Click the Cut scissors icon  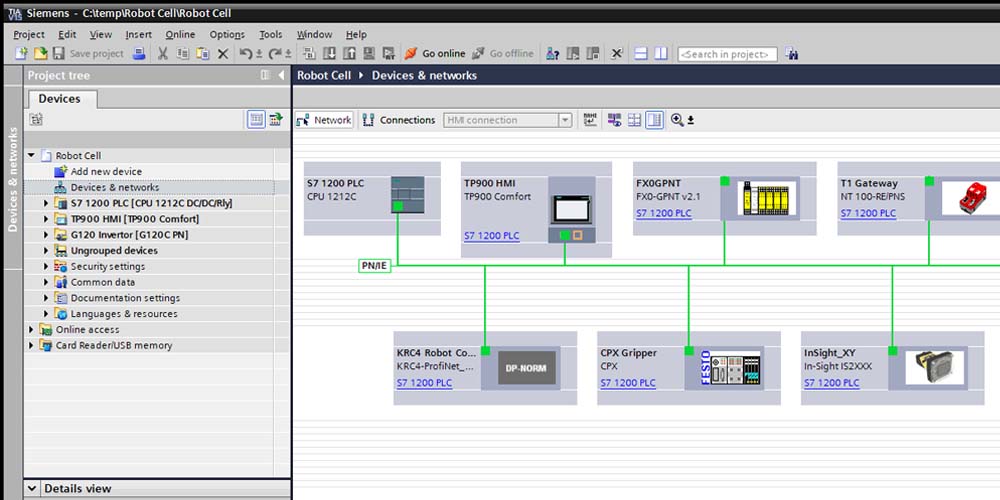click(163, 54)
